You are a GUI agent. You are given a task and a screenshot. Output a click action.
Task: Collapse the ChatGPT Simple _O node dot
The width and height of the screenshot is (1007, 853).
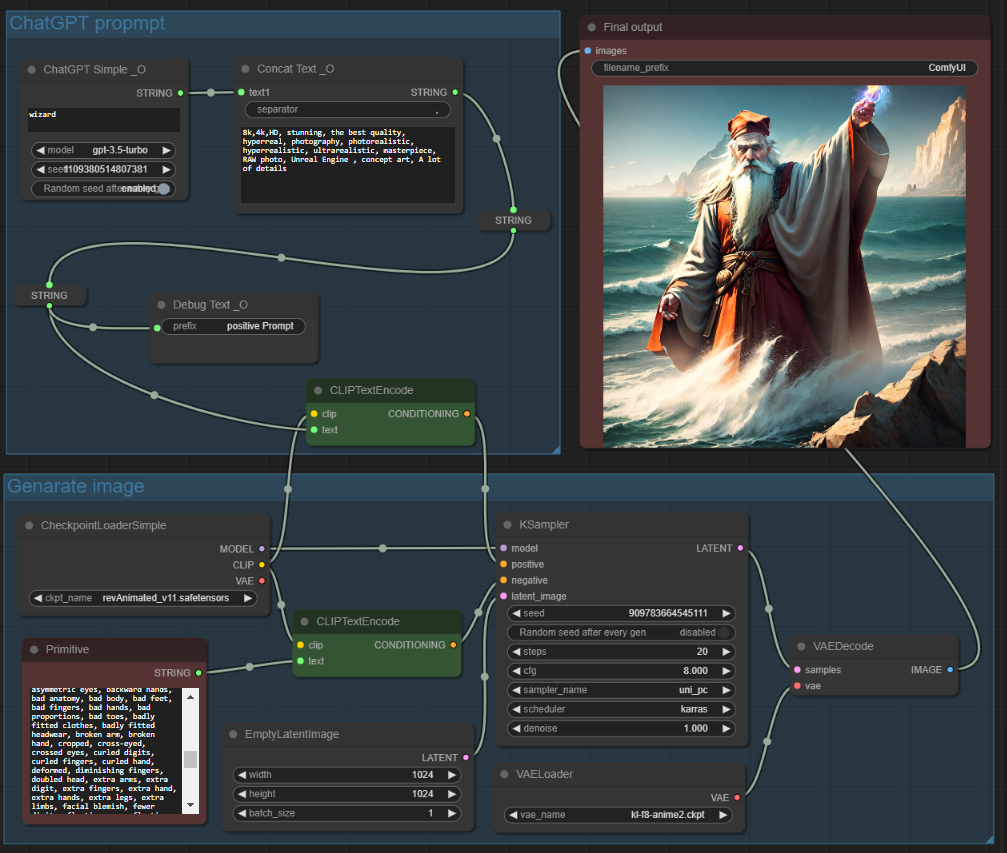coord(31,69)
